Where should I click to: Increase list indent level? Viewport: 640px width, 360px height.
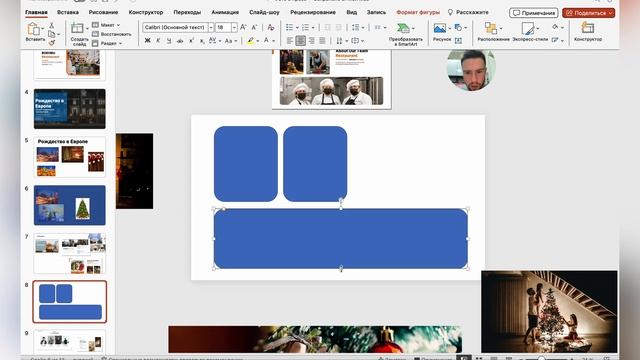(x=338, y=27)
